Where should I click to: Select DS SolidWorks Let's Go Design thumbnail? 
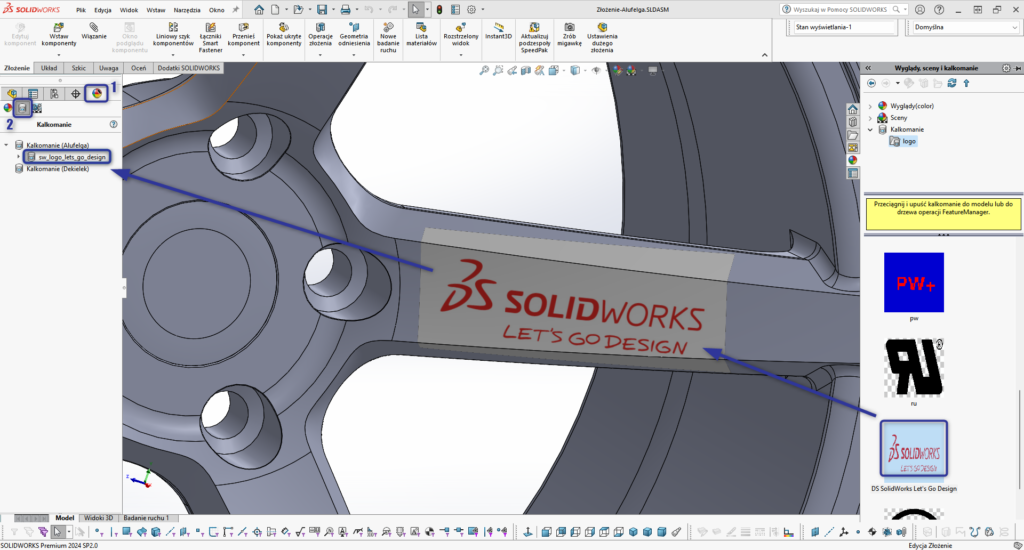point(912,446)
